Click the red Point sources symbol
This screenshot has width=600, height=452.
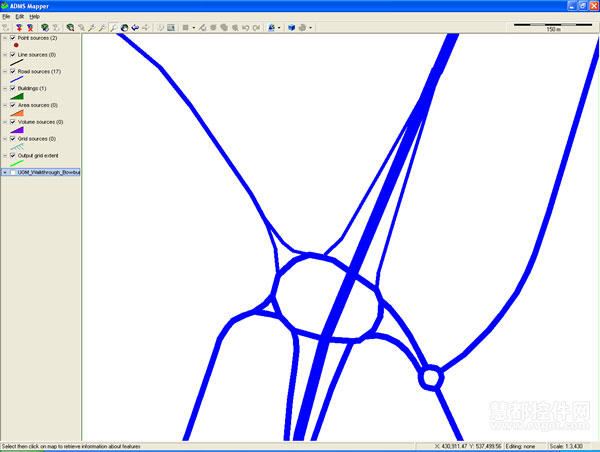(16, 45)
